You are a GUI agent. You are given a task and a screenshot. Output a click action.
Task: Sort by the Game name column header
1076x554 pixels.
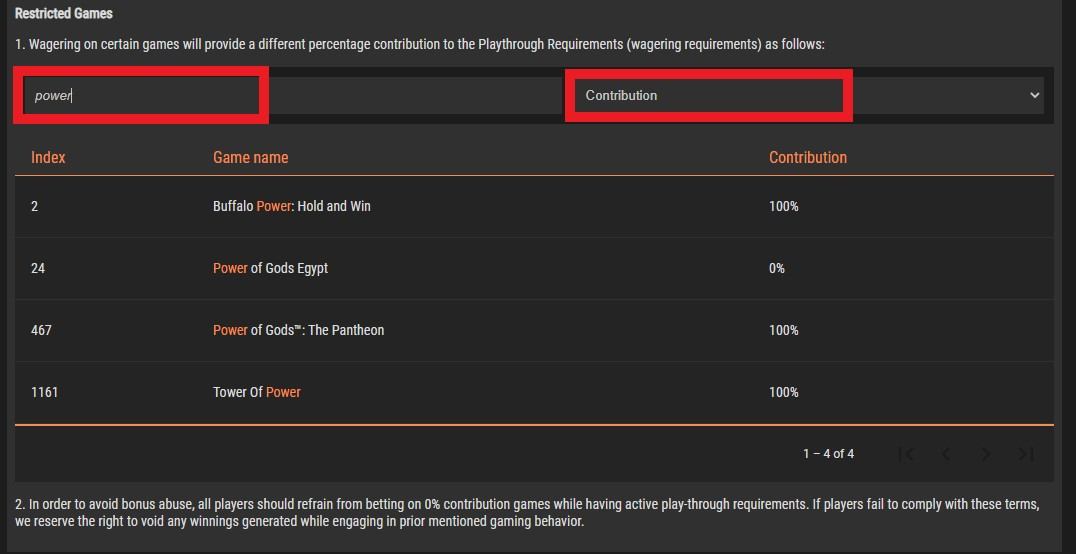[x=250, y=157]
